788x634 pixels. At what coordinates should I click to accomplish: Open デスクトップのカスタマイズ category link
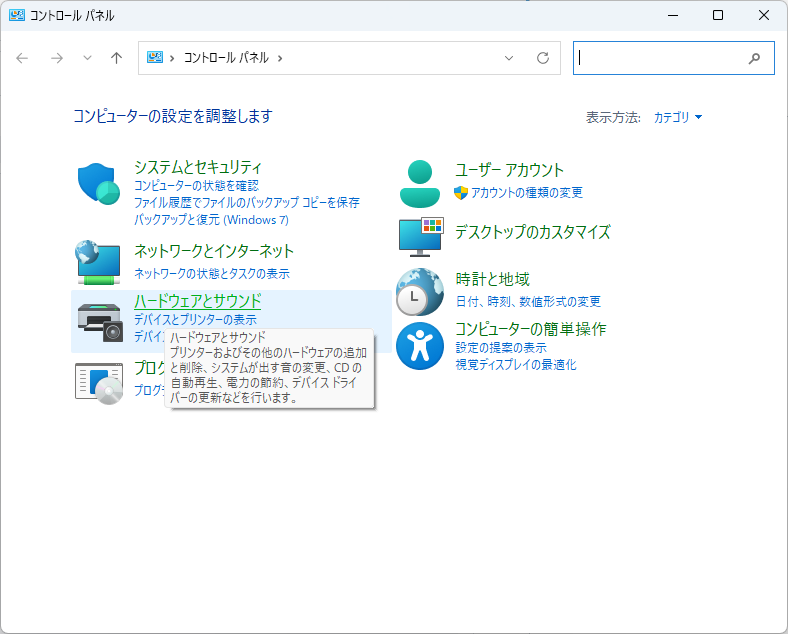click(533, 232)
